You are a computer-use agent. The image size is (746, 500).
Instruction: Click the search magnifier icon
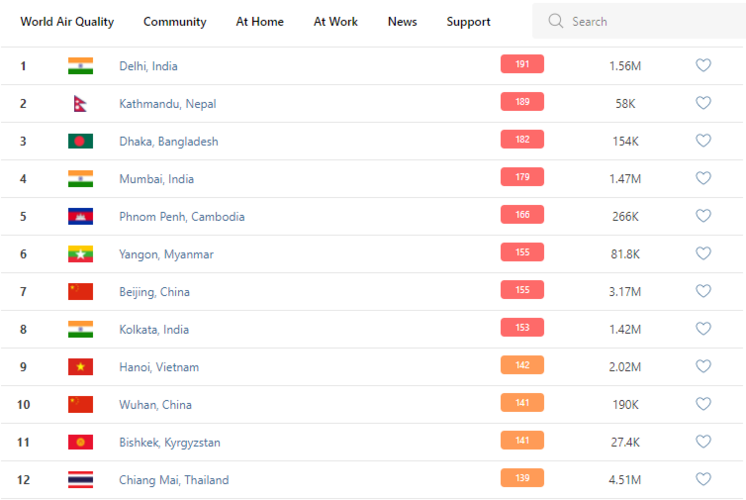point(556,21)
